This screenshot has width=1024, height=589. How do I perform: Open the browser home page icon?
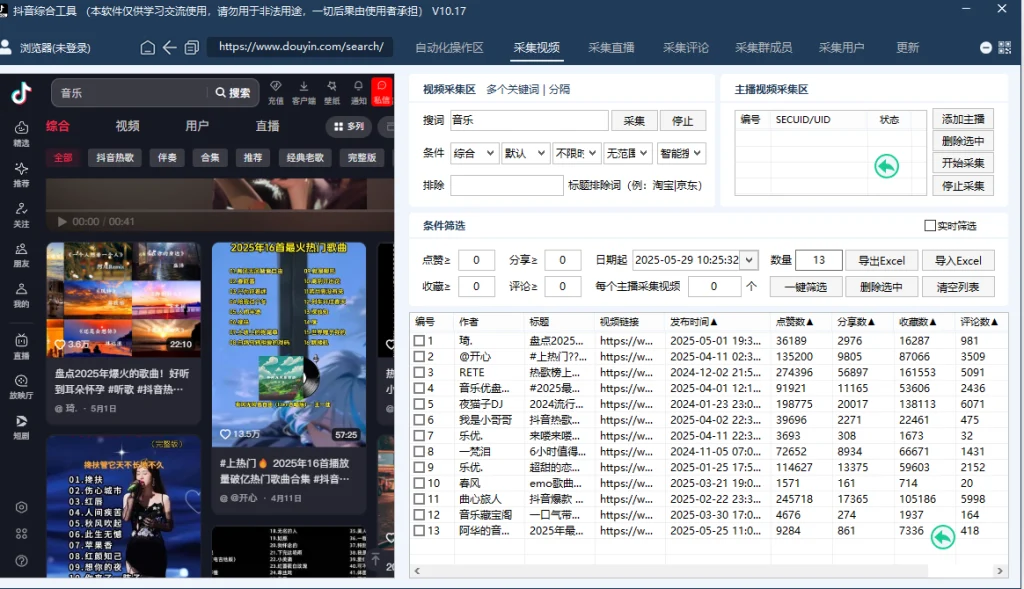click(x=148, y=48)
